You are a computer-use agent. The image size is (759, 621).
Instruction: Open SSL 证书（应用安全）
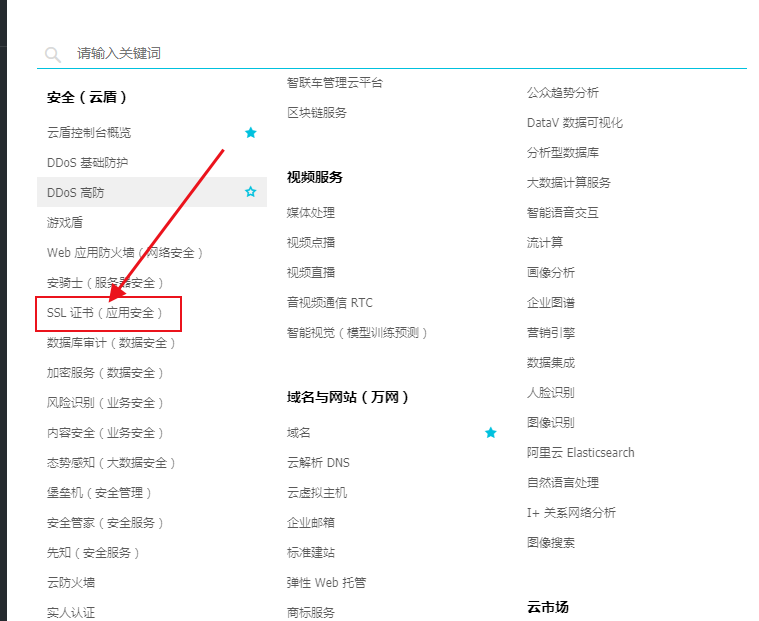pyautogui.click(x=105, y=313)
